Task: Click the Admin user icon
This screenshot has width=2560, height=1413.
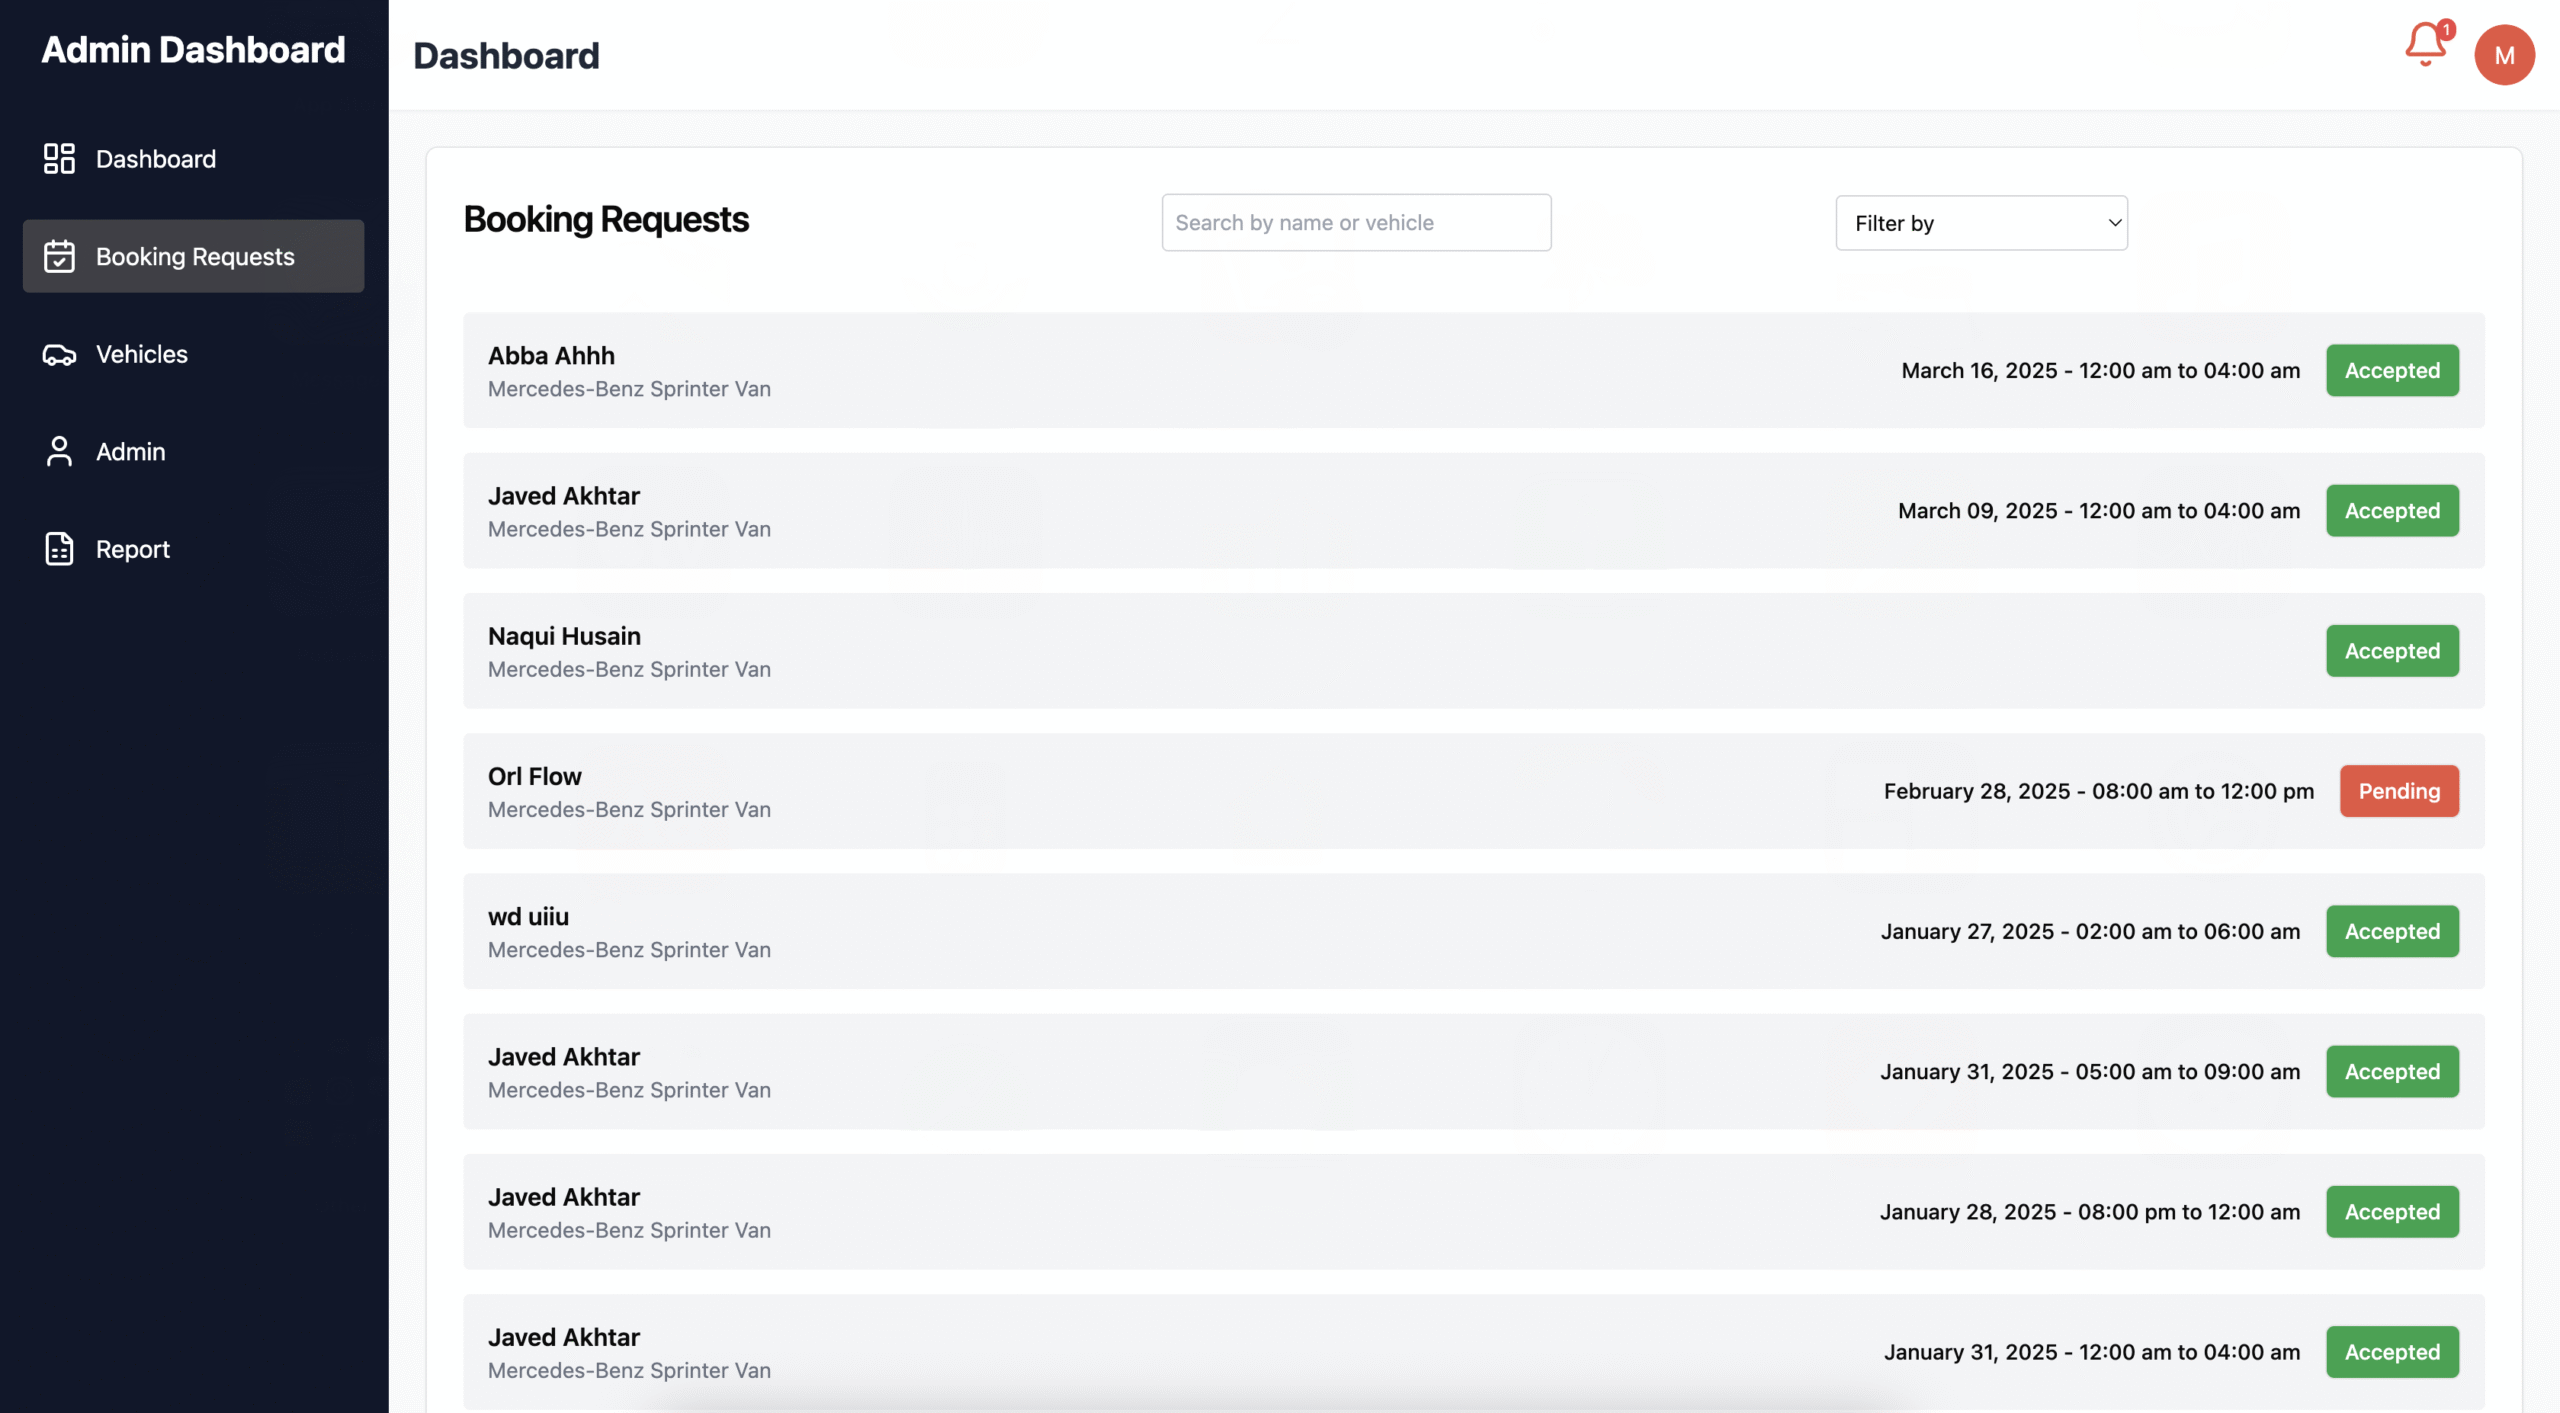Action: click(59, 451)
